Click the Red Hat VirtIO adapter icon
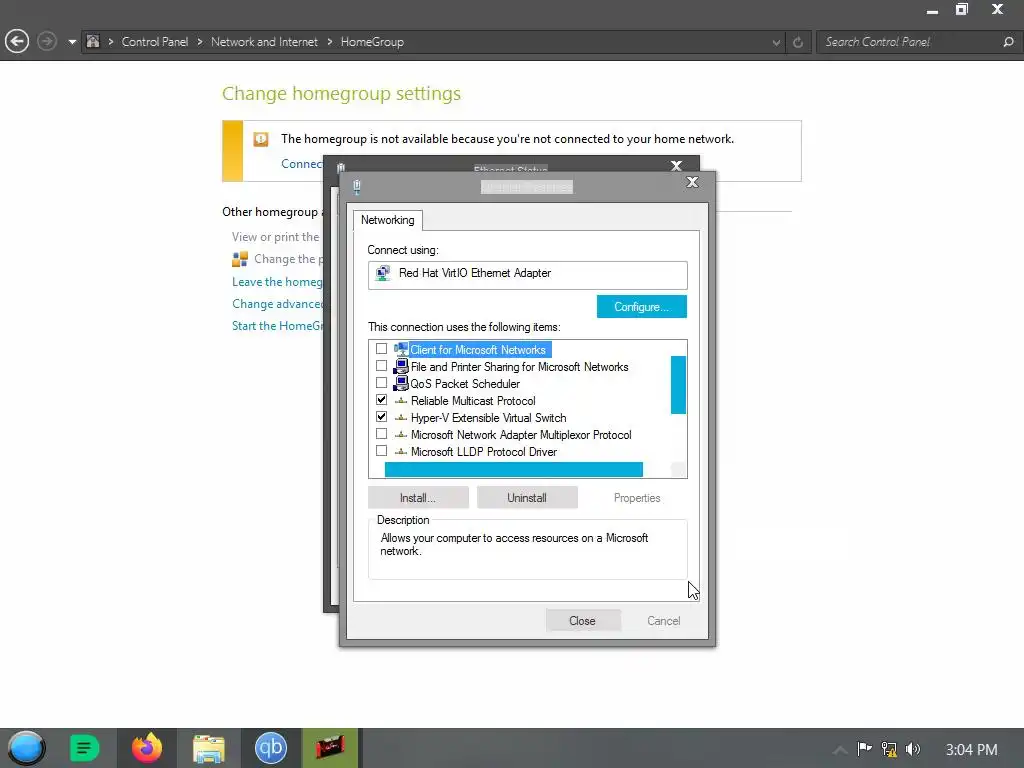This screenshot has height=768, width=1024. pos(383,273)
